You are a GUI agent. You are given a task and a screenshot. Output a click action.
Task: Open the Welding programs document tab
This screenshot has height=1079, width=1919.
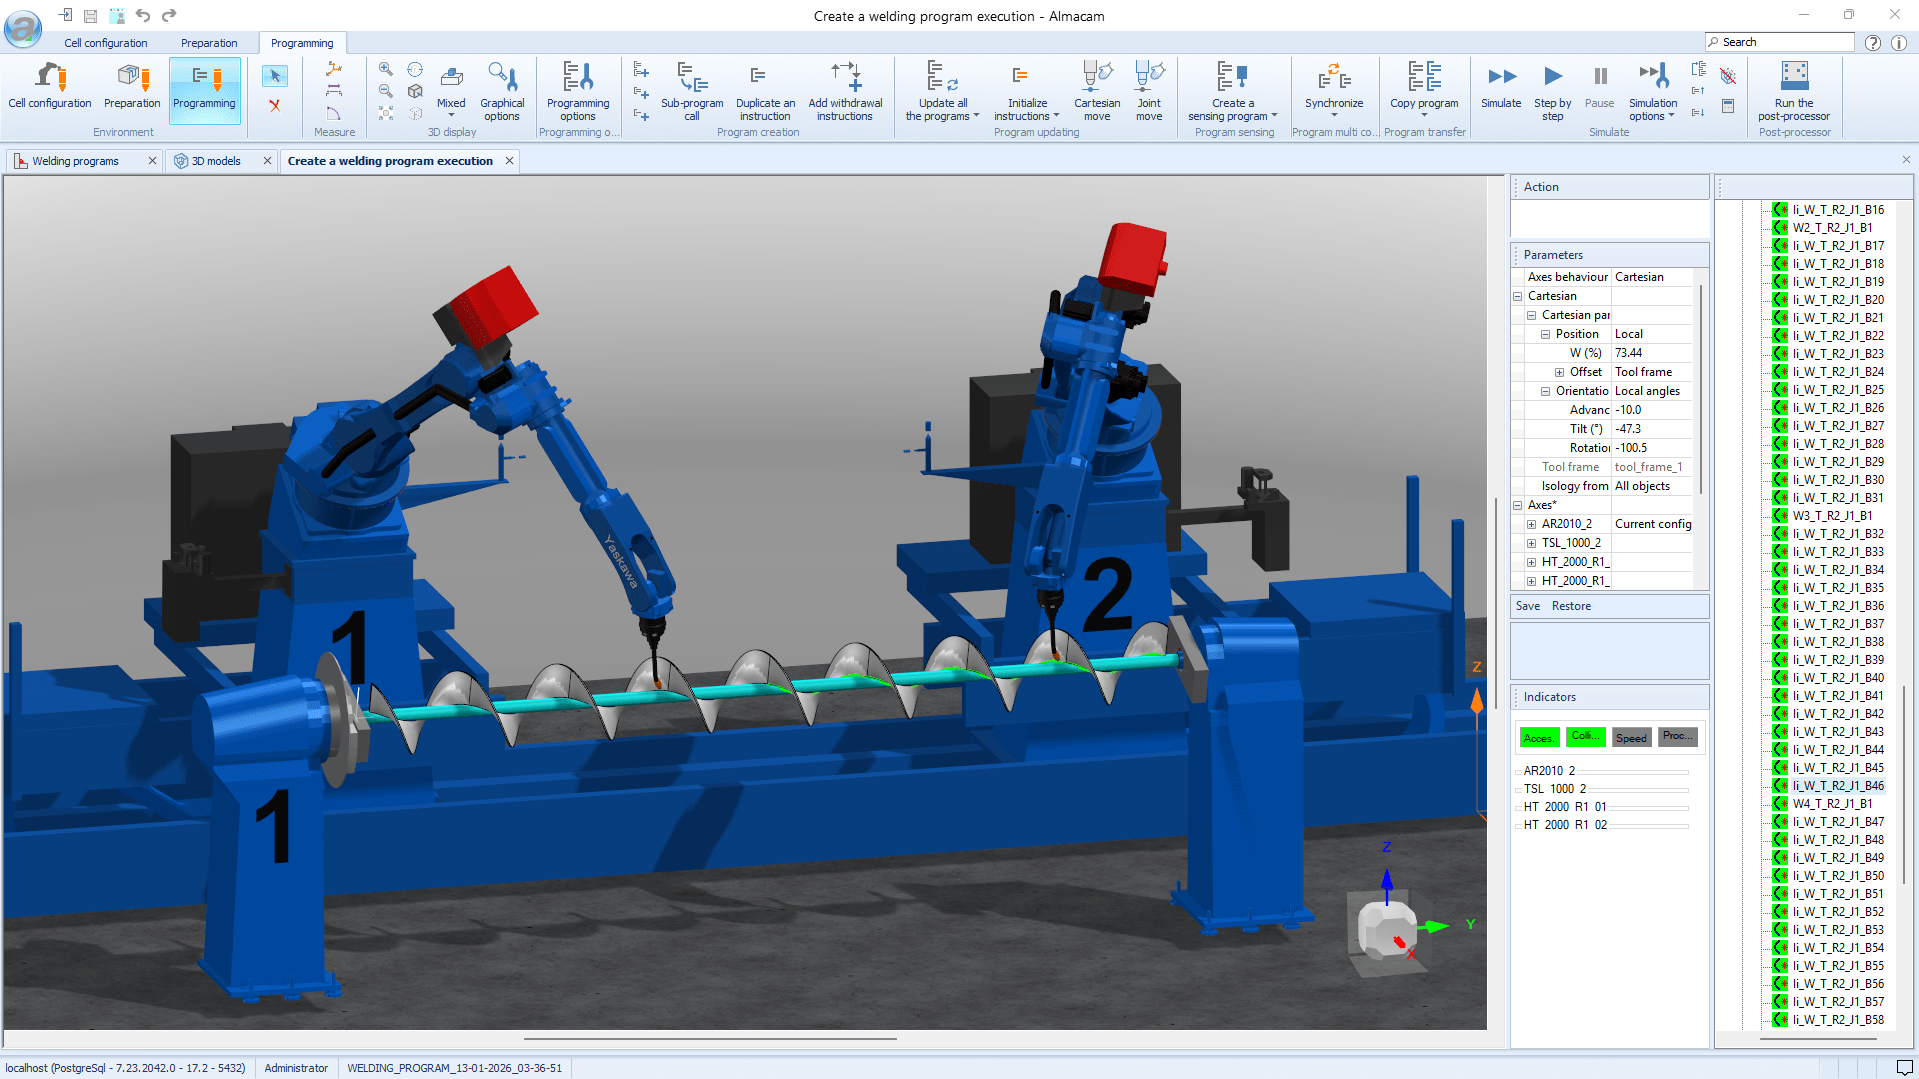pos(75,161)
